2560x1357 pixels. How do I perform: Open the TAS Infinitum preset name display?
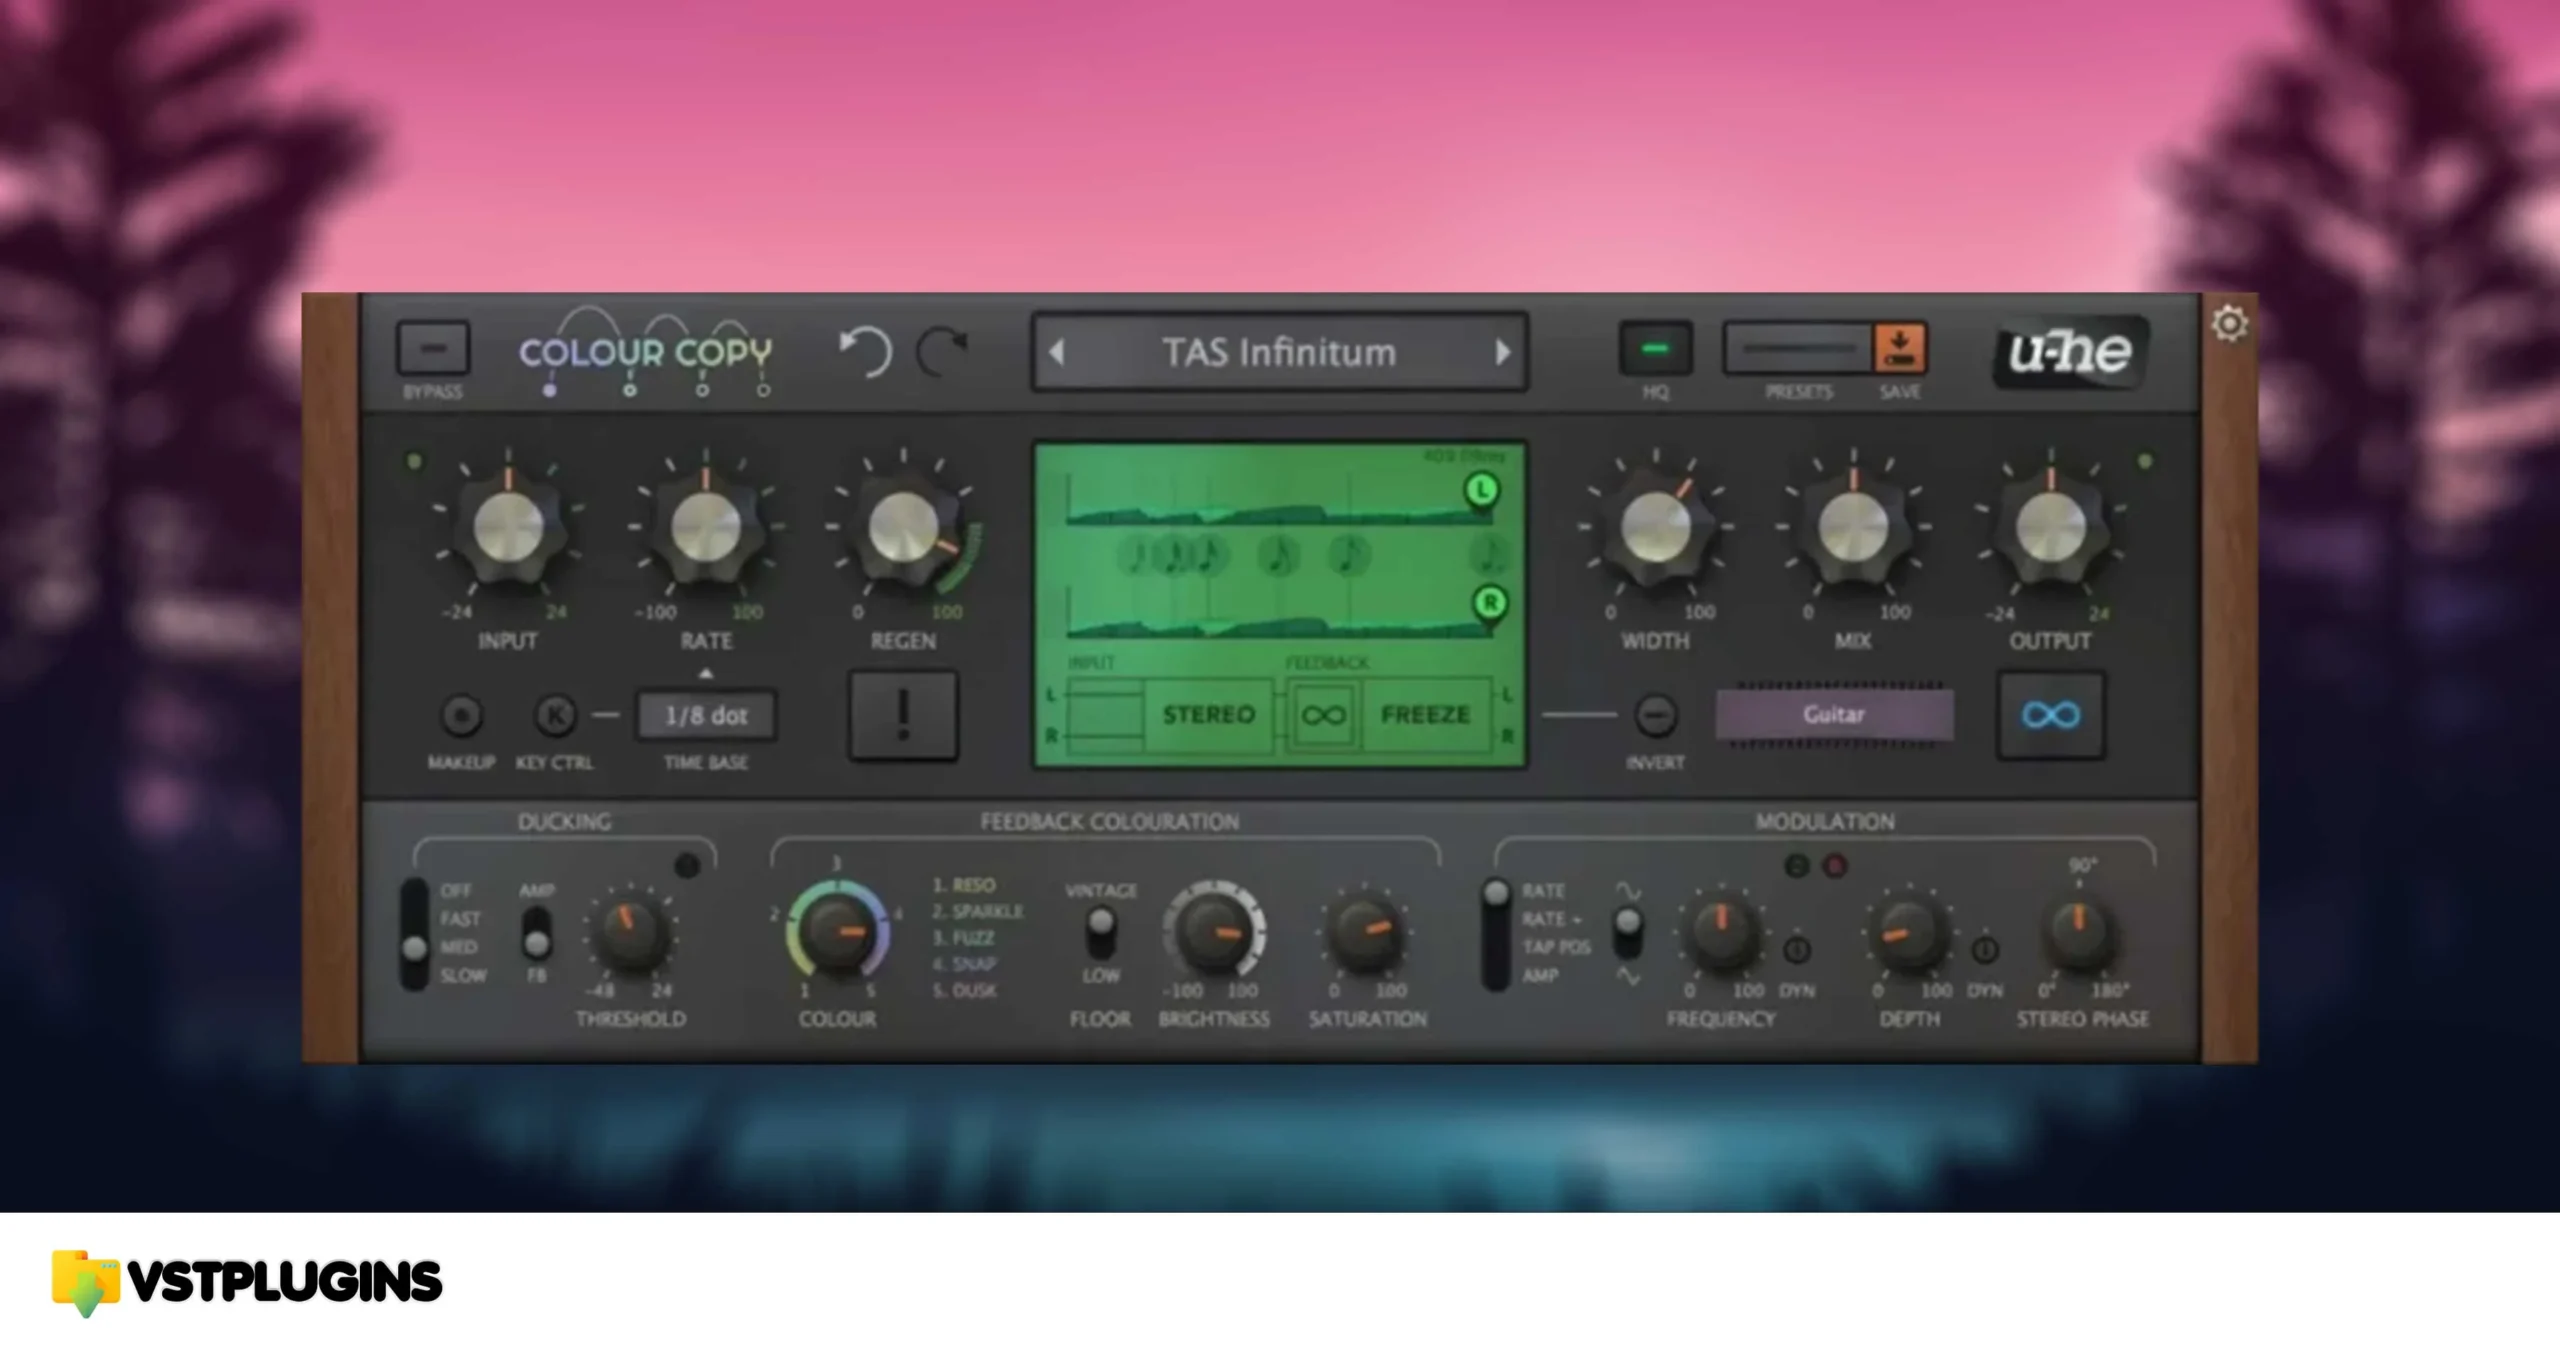point(1279,352)
